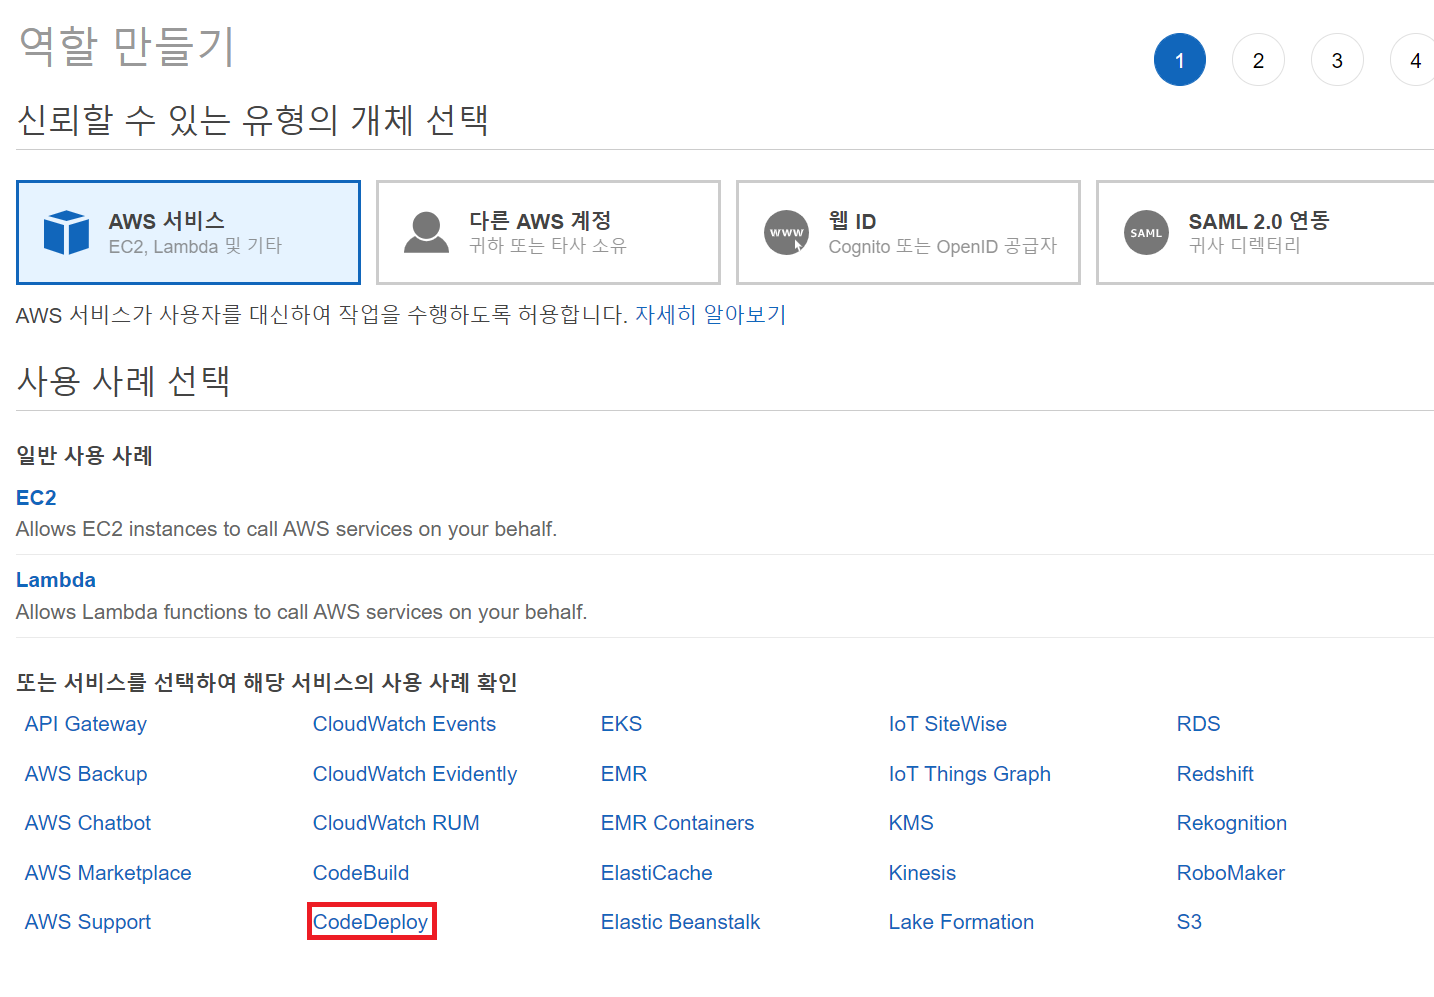Select KMS service
This screenshot has width=1434, height=997.
[911, 823]
